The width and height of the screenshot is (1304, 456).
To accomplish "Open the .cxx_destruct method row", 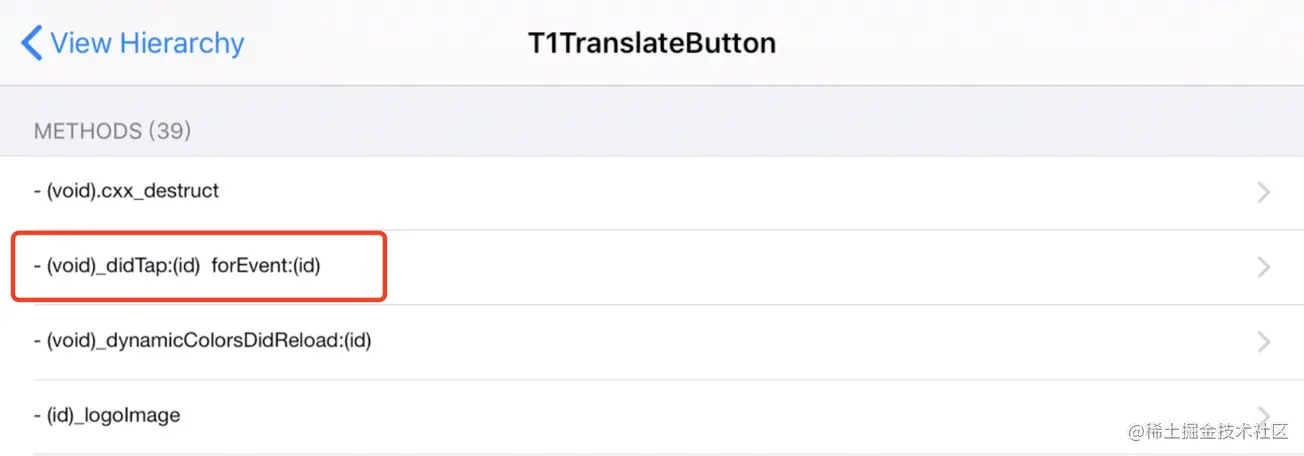I will pyautogui.click(x=652, y=192).
